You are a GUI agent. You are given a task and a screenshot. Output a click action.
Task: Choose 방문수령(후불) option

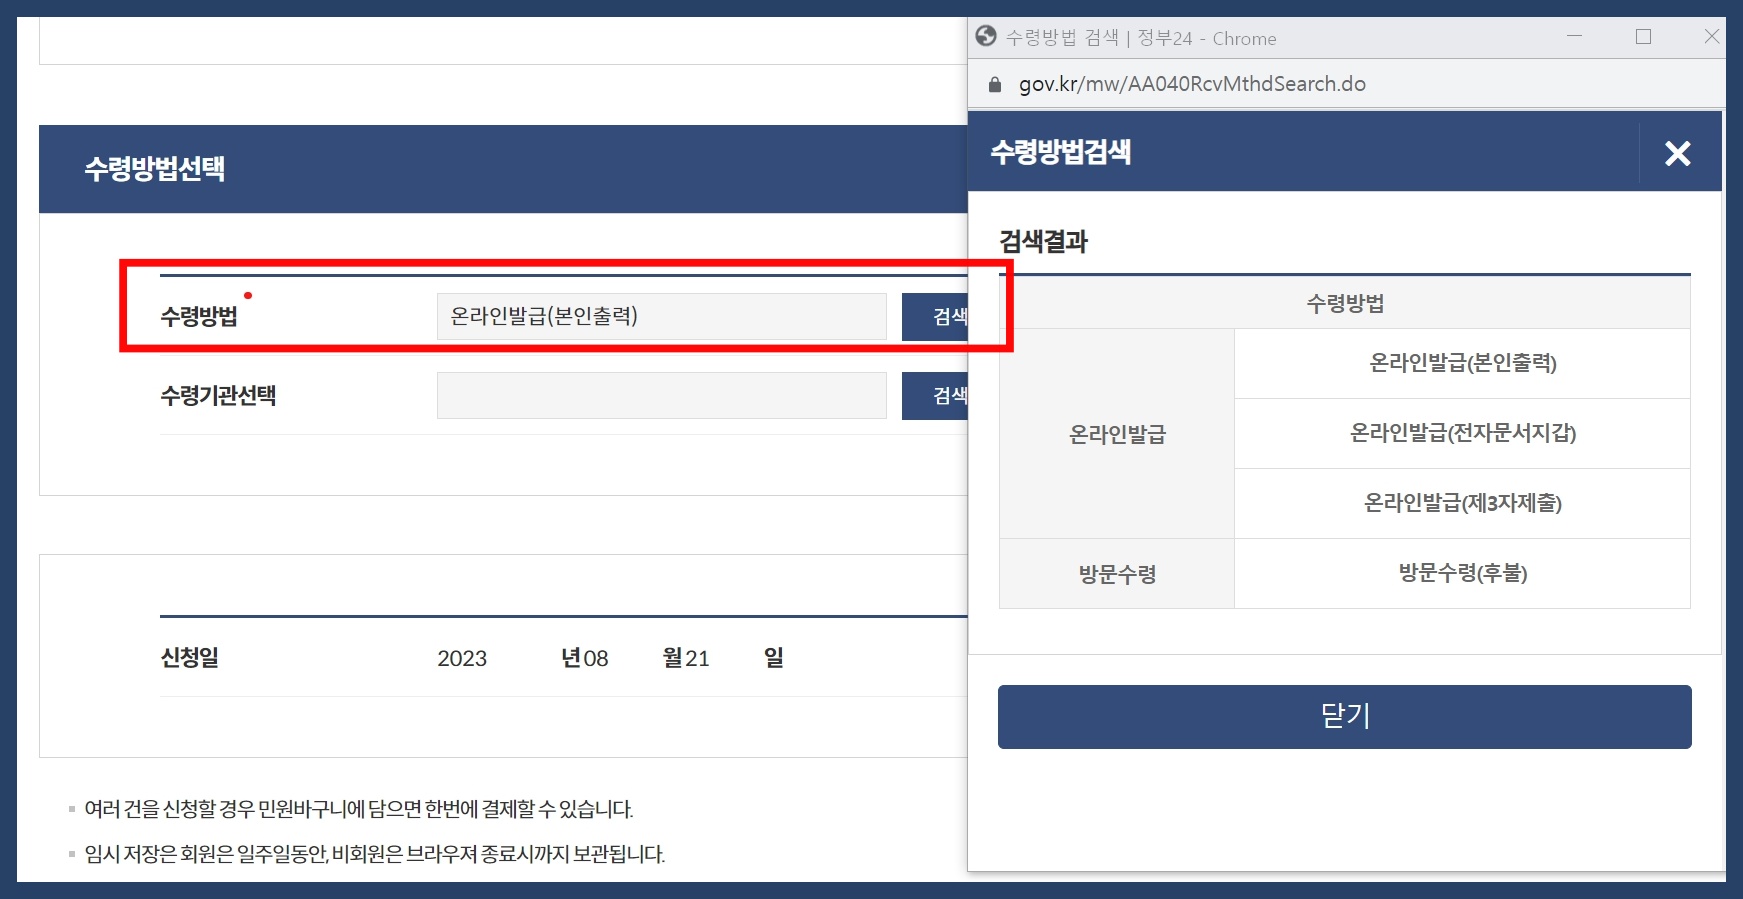click(1462, 573)
